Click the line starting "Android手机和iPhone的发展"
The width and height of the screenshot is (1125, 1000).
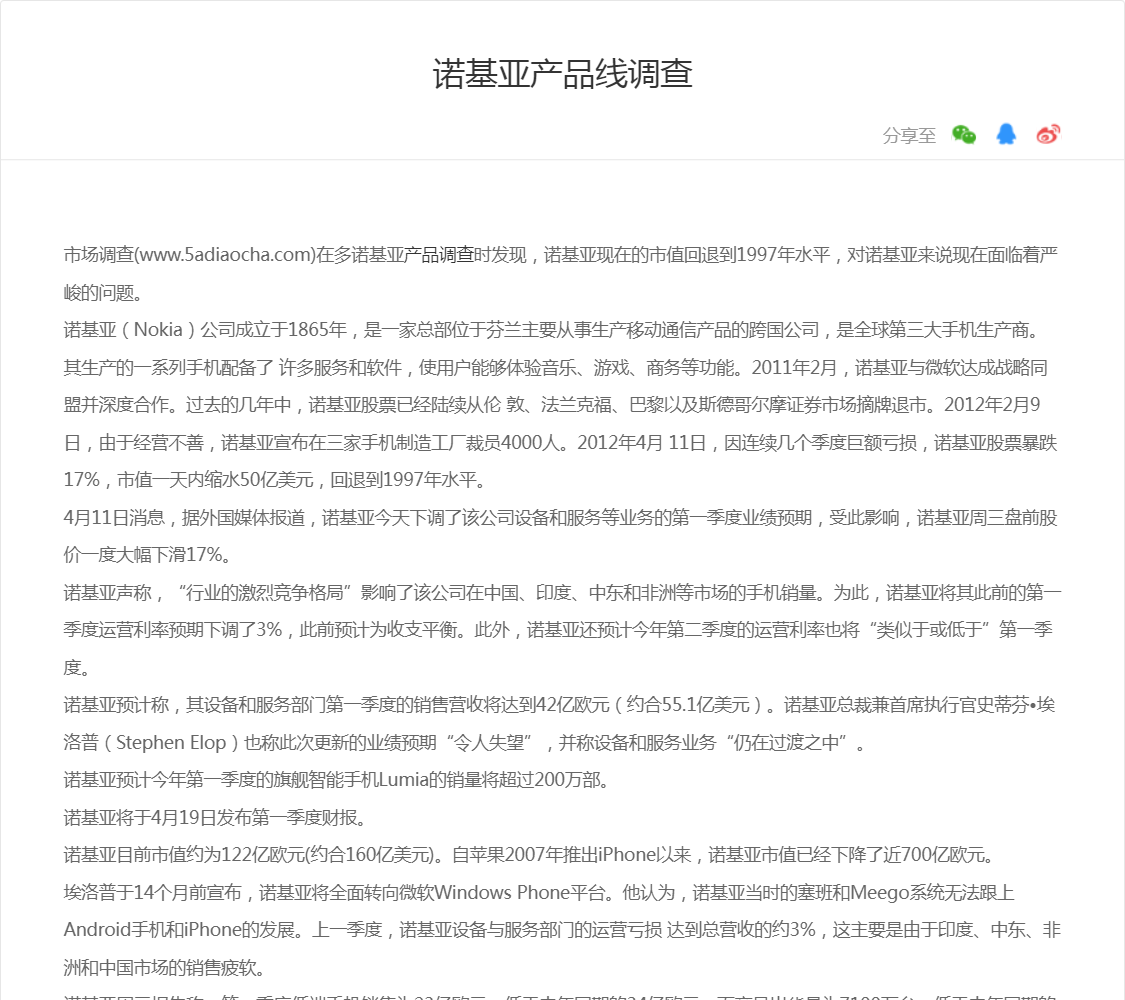point(562,930)
